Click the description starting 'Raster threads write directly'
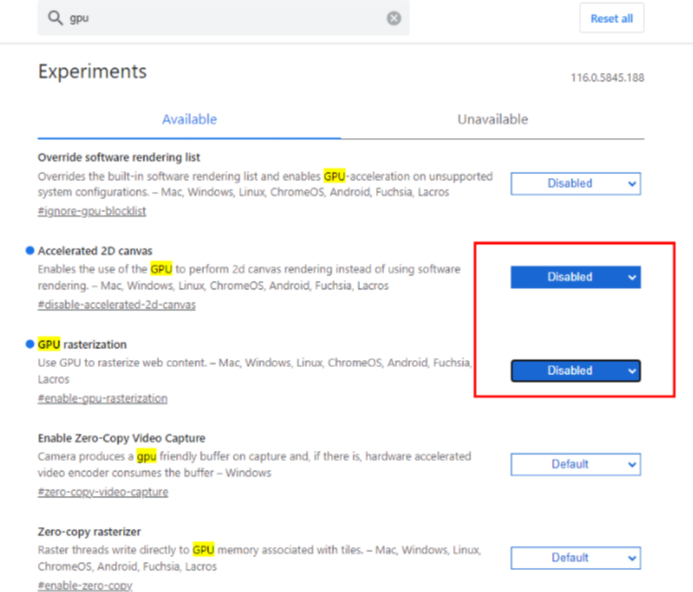The image size is (693, 592). 259,558
